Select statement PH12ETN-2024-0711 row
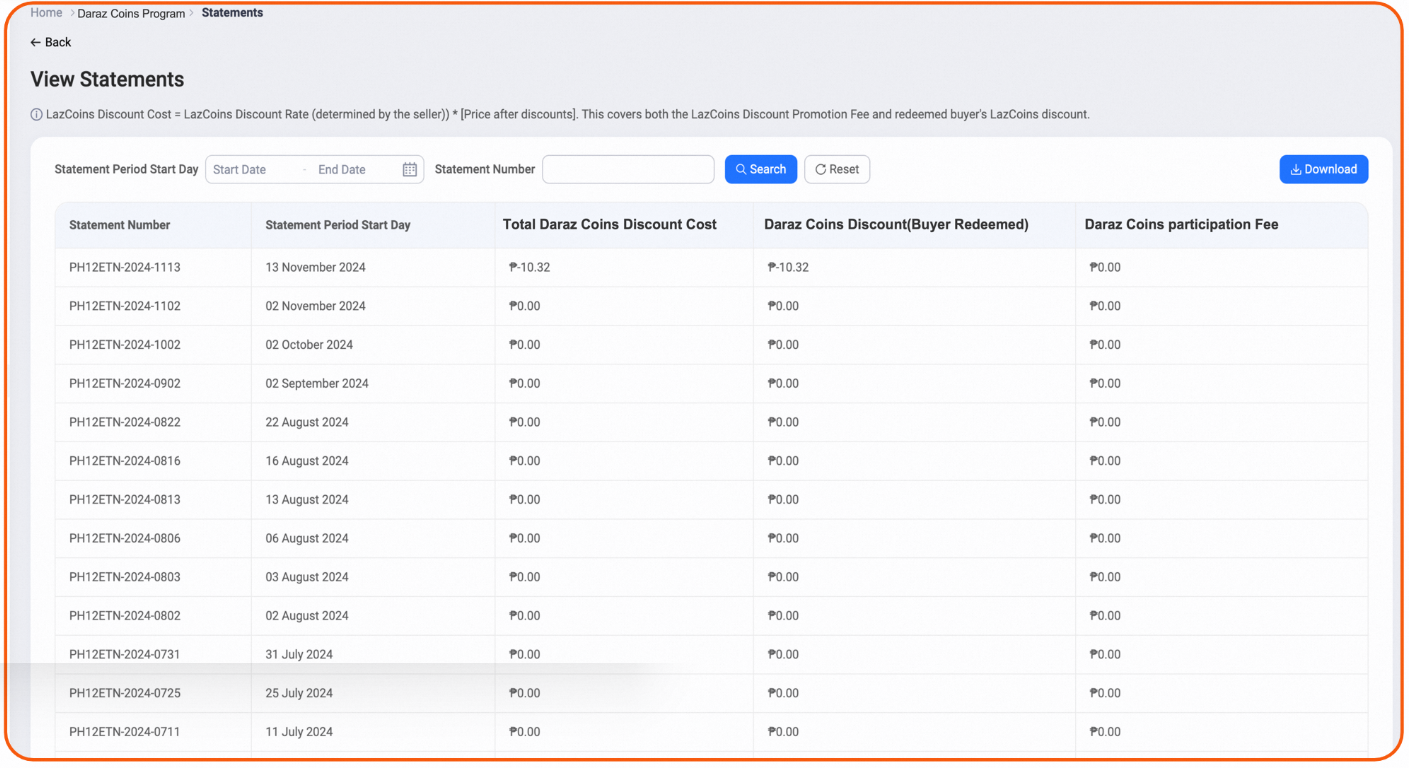 125,732
